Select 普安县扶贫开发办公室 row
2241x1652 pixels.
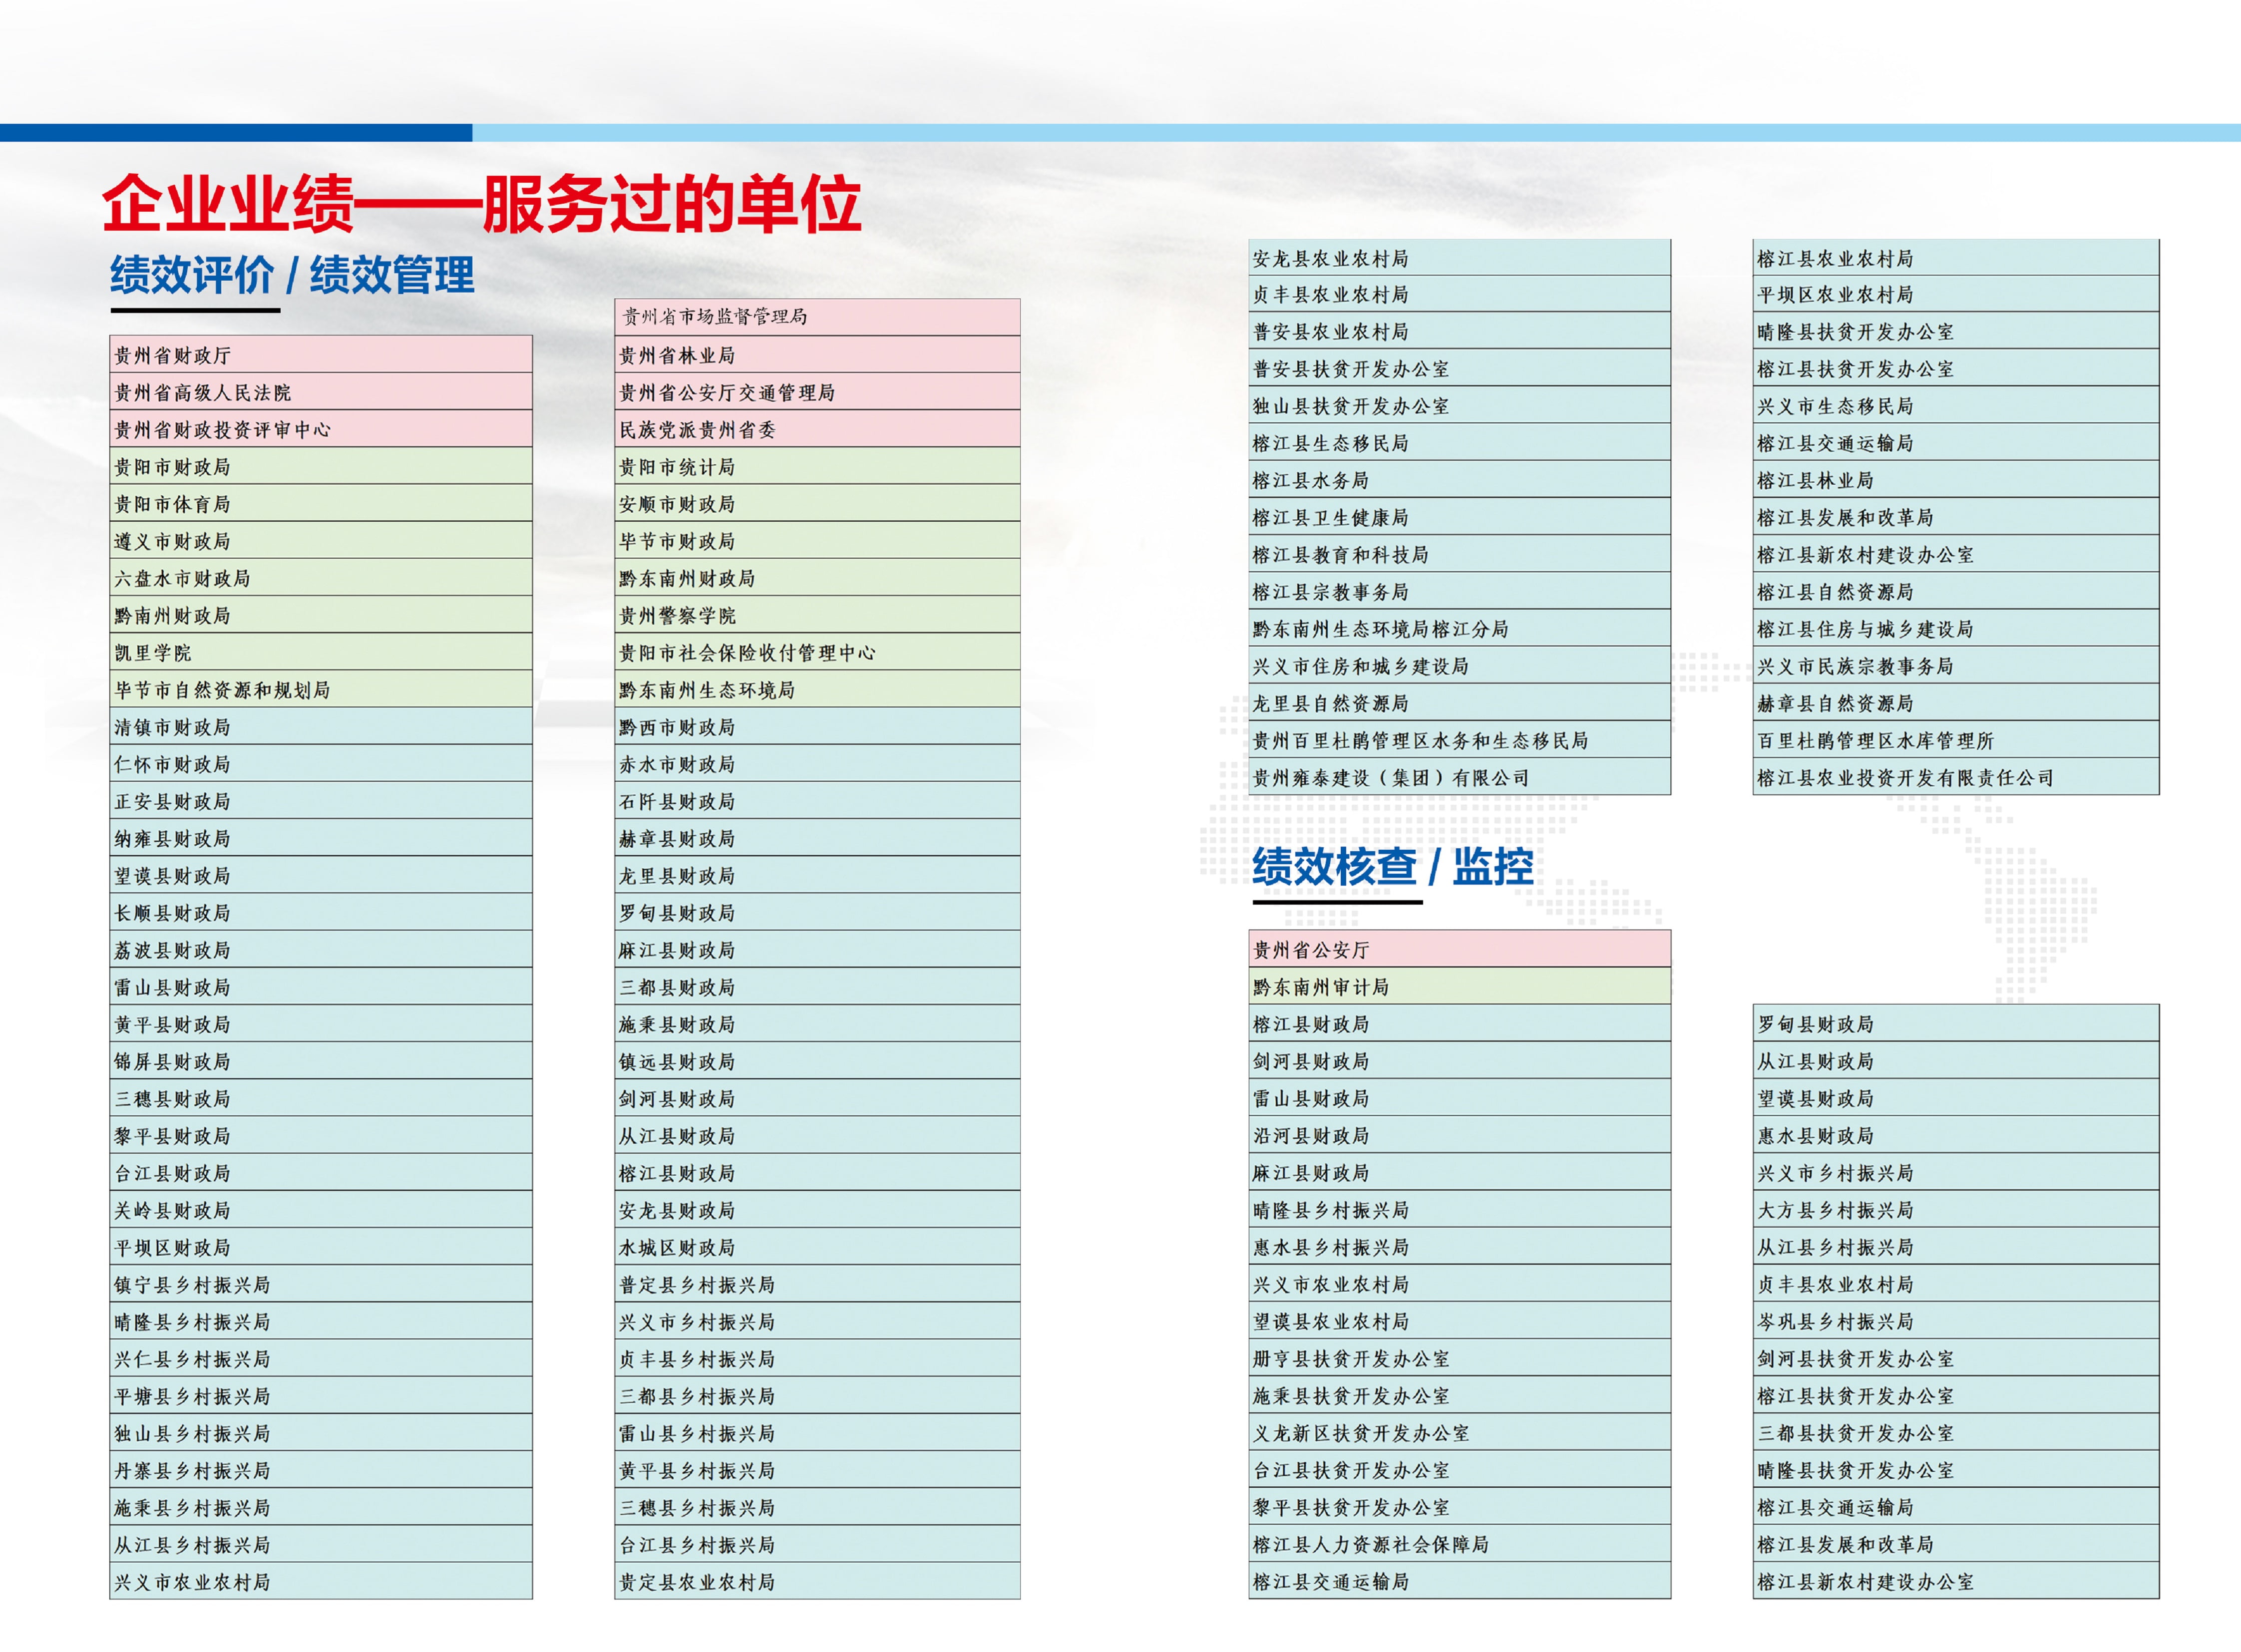coord(1459,368)
